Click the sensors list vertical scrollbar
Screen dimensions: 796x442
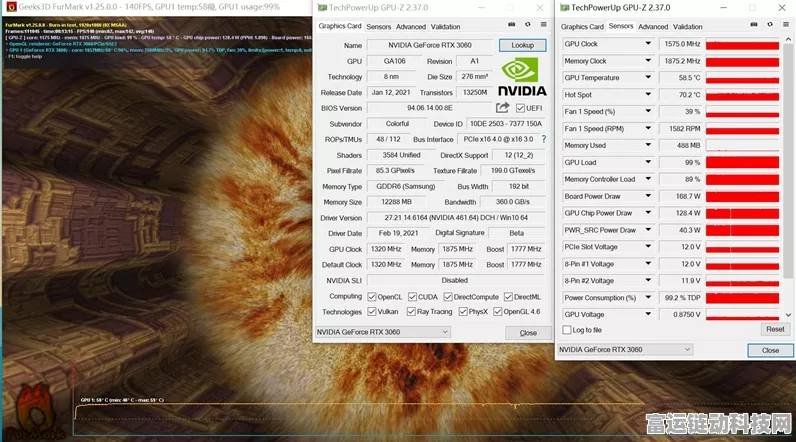788,160
